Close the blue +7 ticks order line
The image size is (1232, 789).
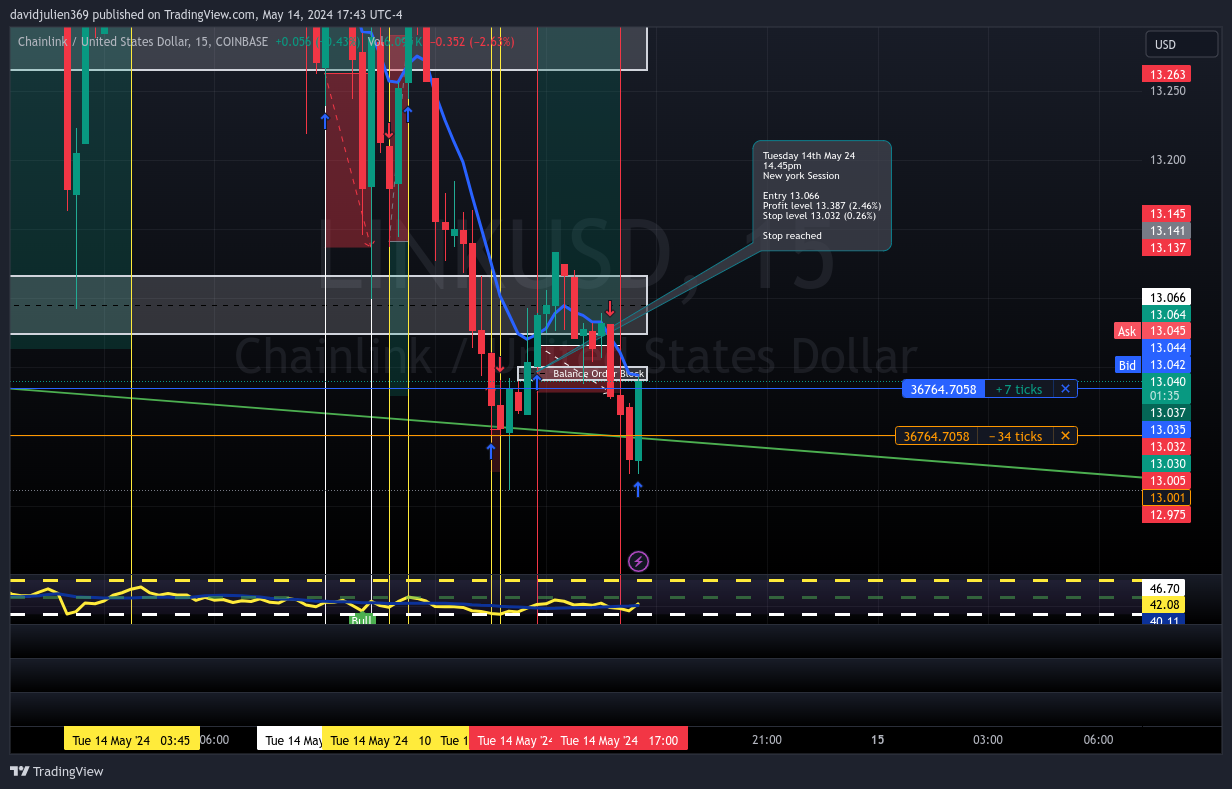click(x=1065, y=389)
